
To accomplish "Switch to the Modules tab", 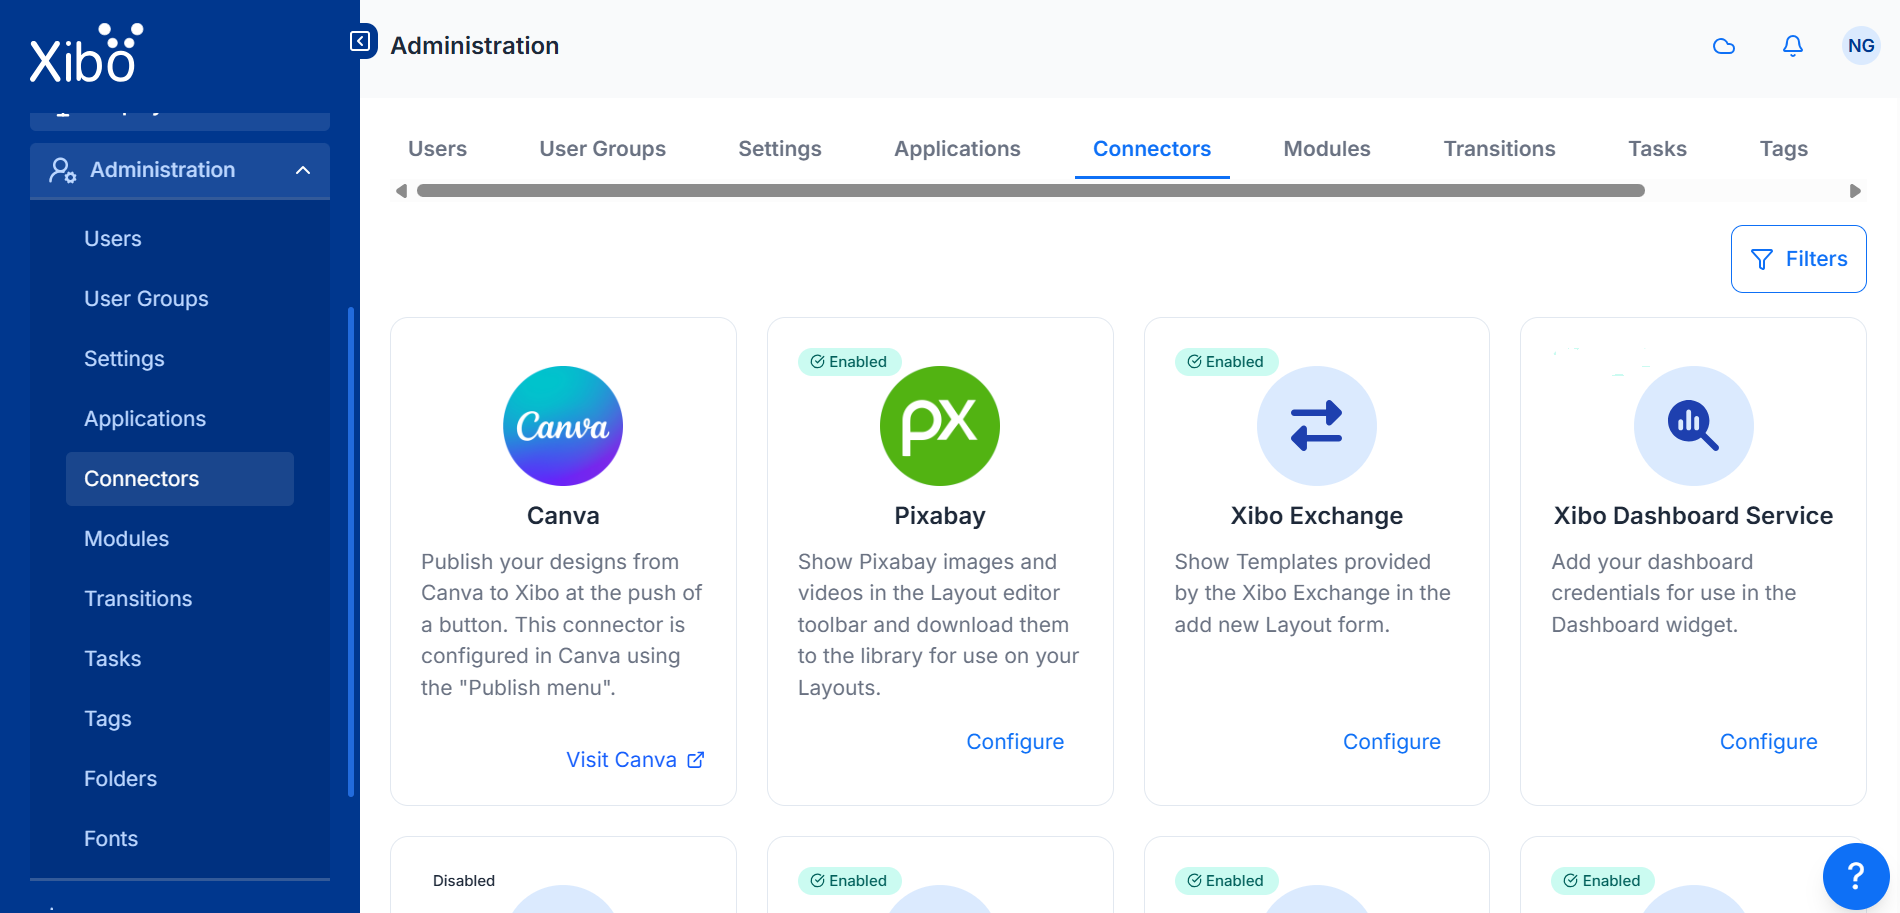I will (1327, 149).
